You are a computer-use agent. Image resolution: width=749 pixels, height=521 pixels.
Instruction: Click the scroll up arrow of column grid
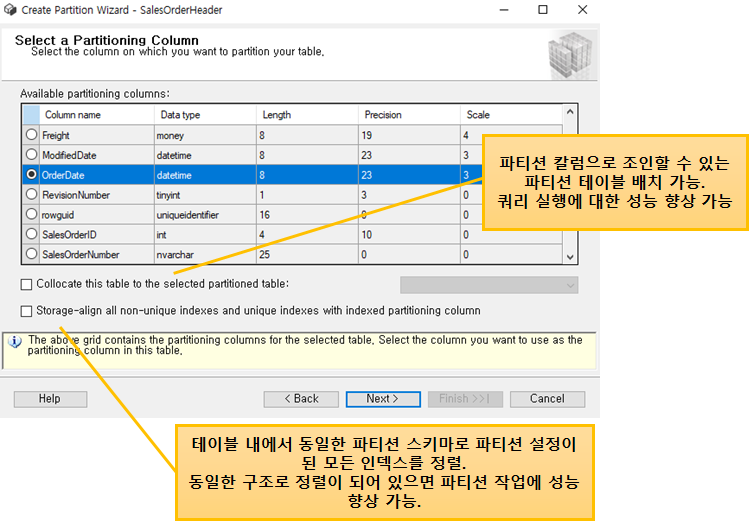[x=570, y=112]
